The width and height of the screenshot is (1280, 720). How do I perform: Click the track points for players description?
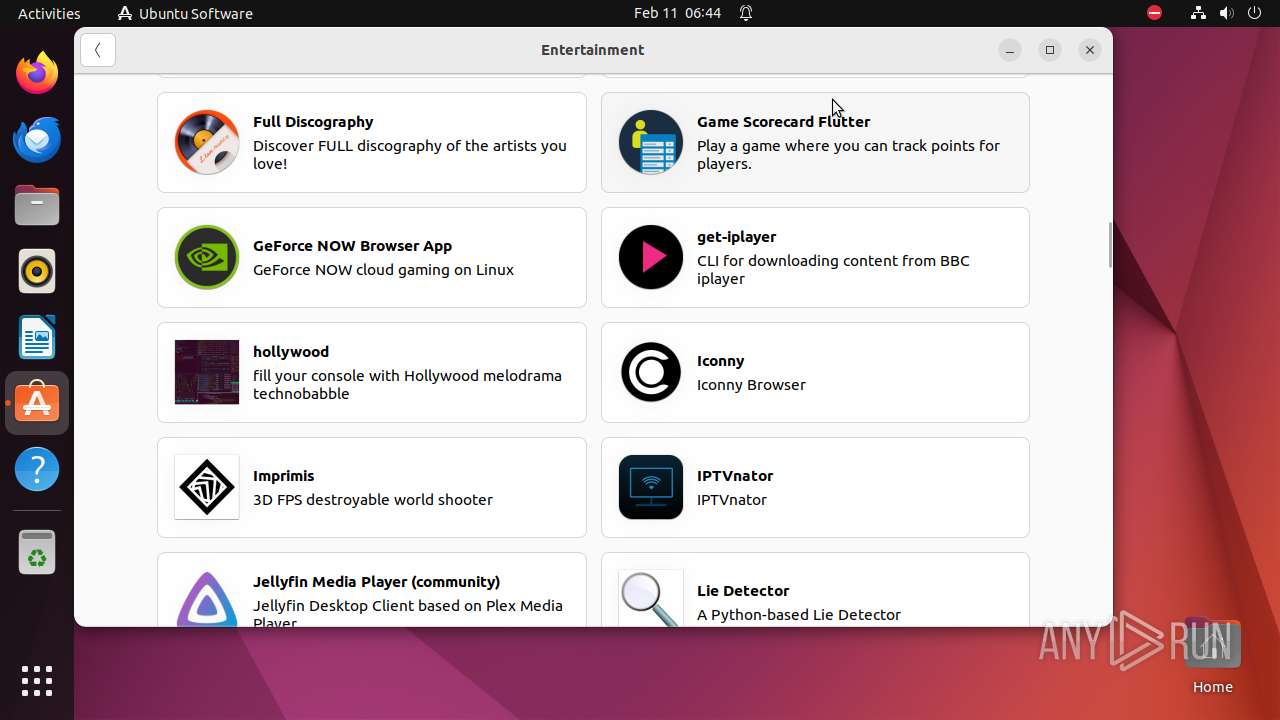(848, 155)
